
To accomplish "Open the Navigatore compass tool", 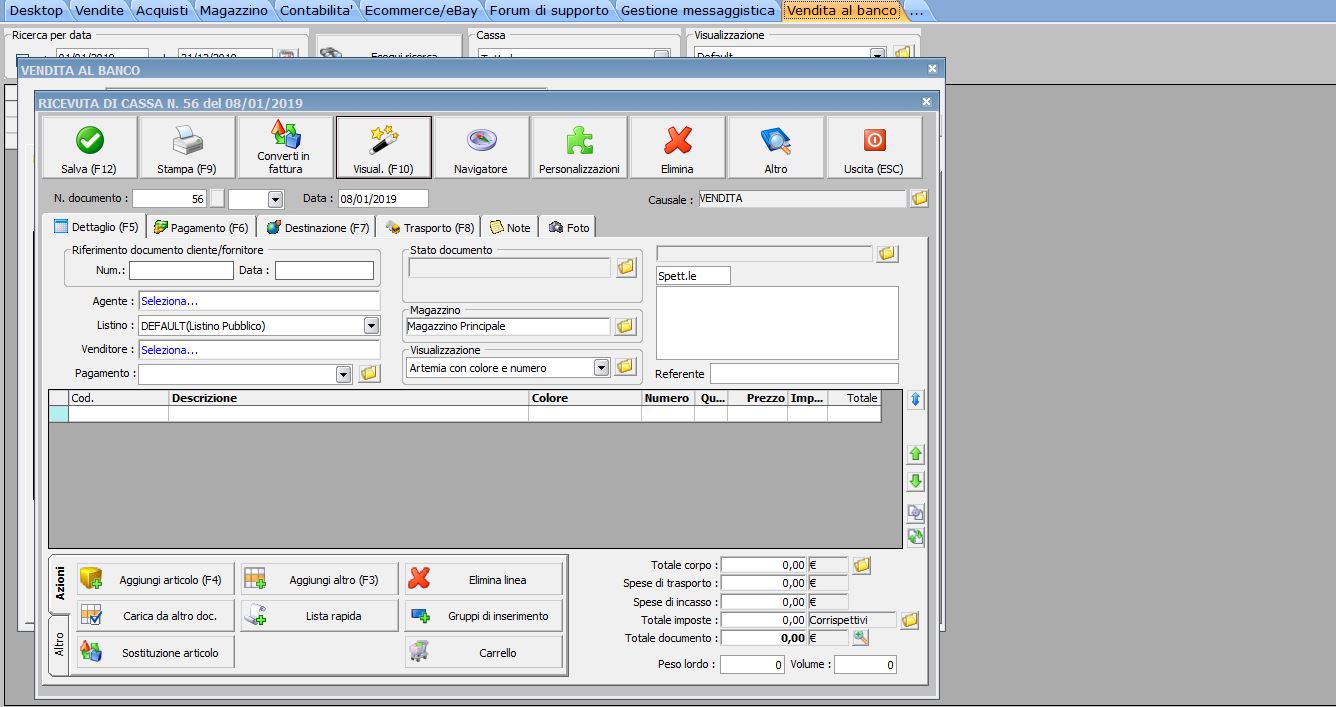I will coord(481,147).
